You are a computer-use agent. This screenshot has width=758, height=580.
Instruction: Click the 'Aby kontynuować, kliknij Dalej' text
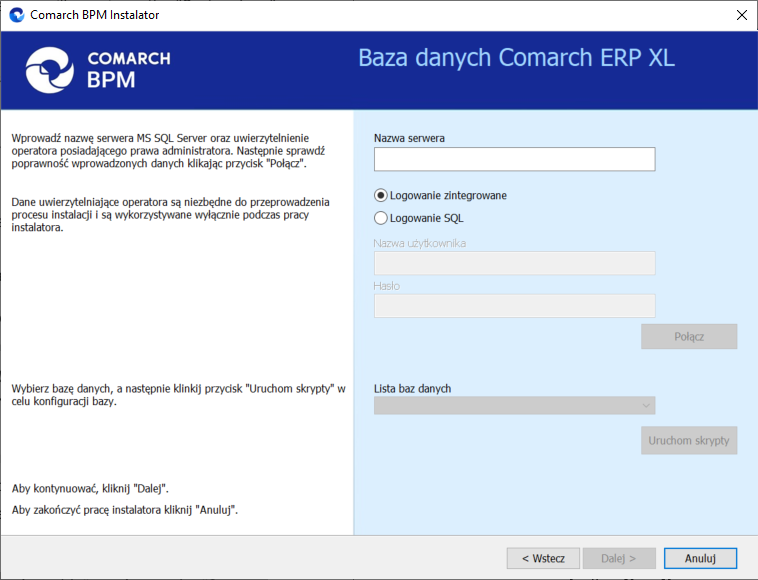pyautogui.click(x=90, y=489)
